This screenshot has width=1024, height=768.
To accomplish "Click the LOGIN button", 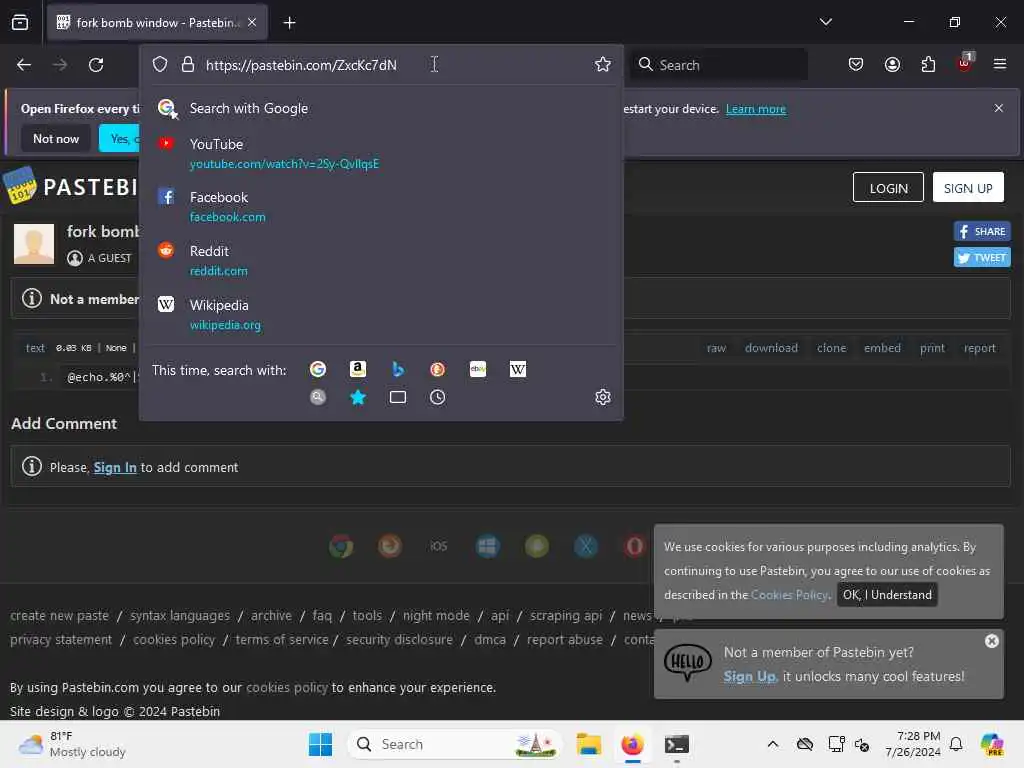I will click(x=888, y=188).
